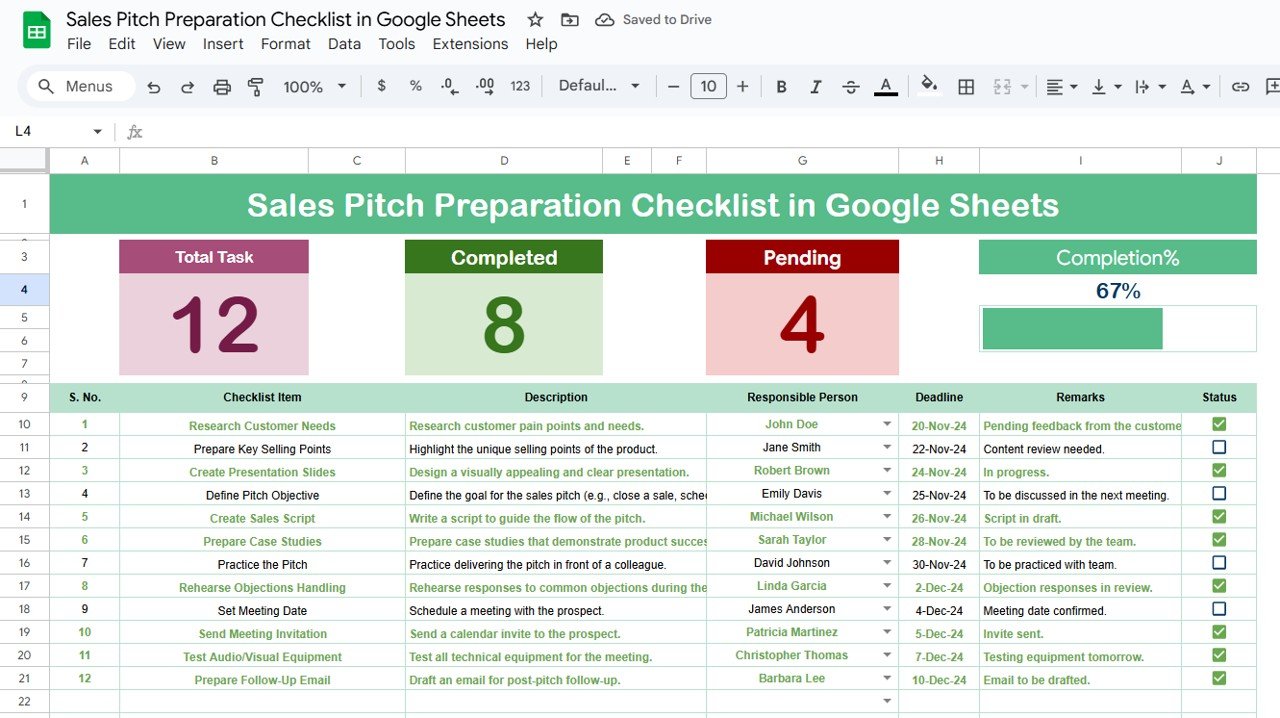Image resolution: width=1280 pixels, height=718 pixels.
Task: Open the text color picker
Action: pyautogui.click(x=886, y=87)
